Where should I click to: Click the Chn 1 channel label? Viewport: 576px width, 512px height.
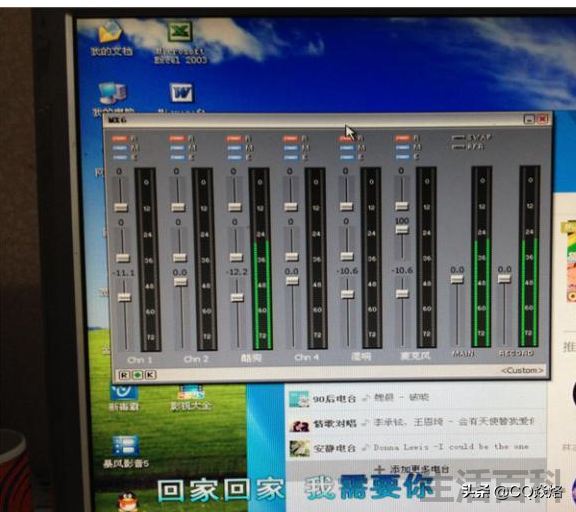coord(140,360)
